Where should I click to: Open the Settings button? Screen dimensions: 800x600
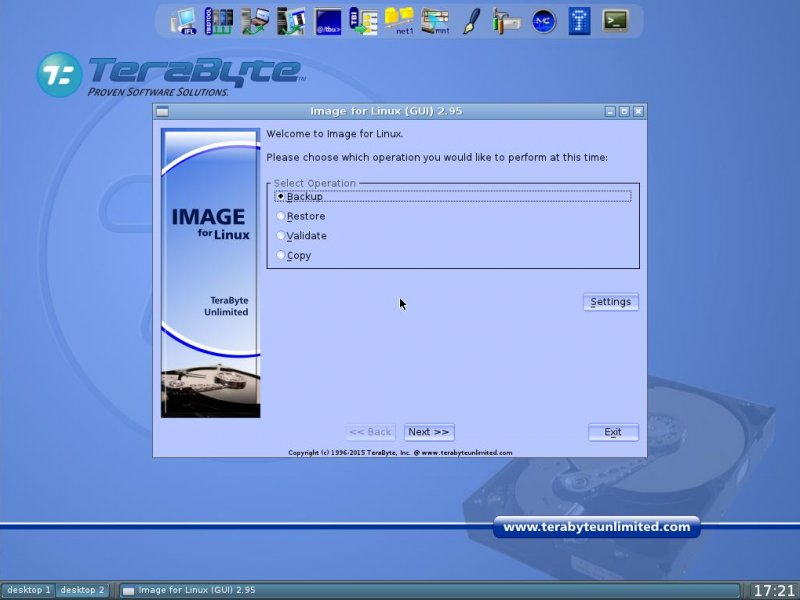611,302
